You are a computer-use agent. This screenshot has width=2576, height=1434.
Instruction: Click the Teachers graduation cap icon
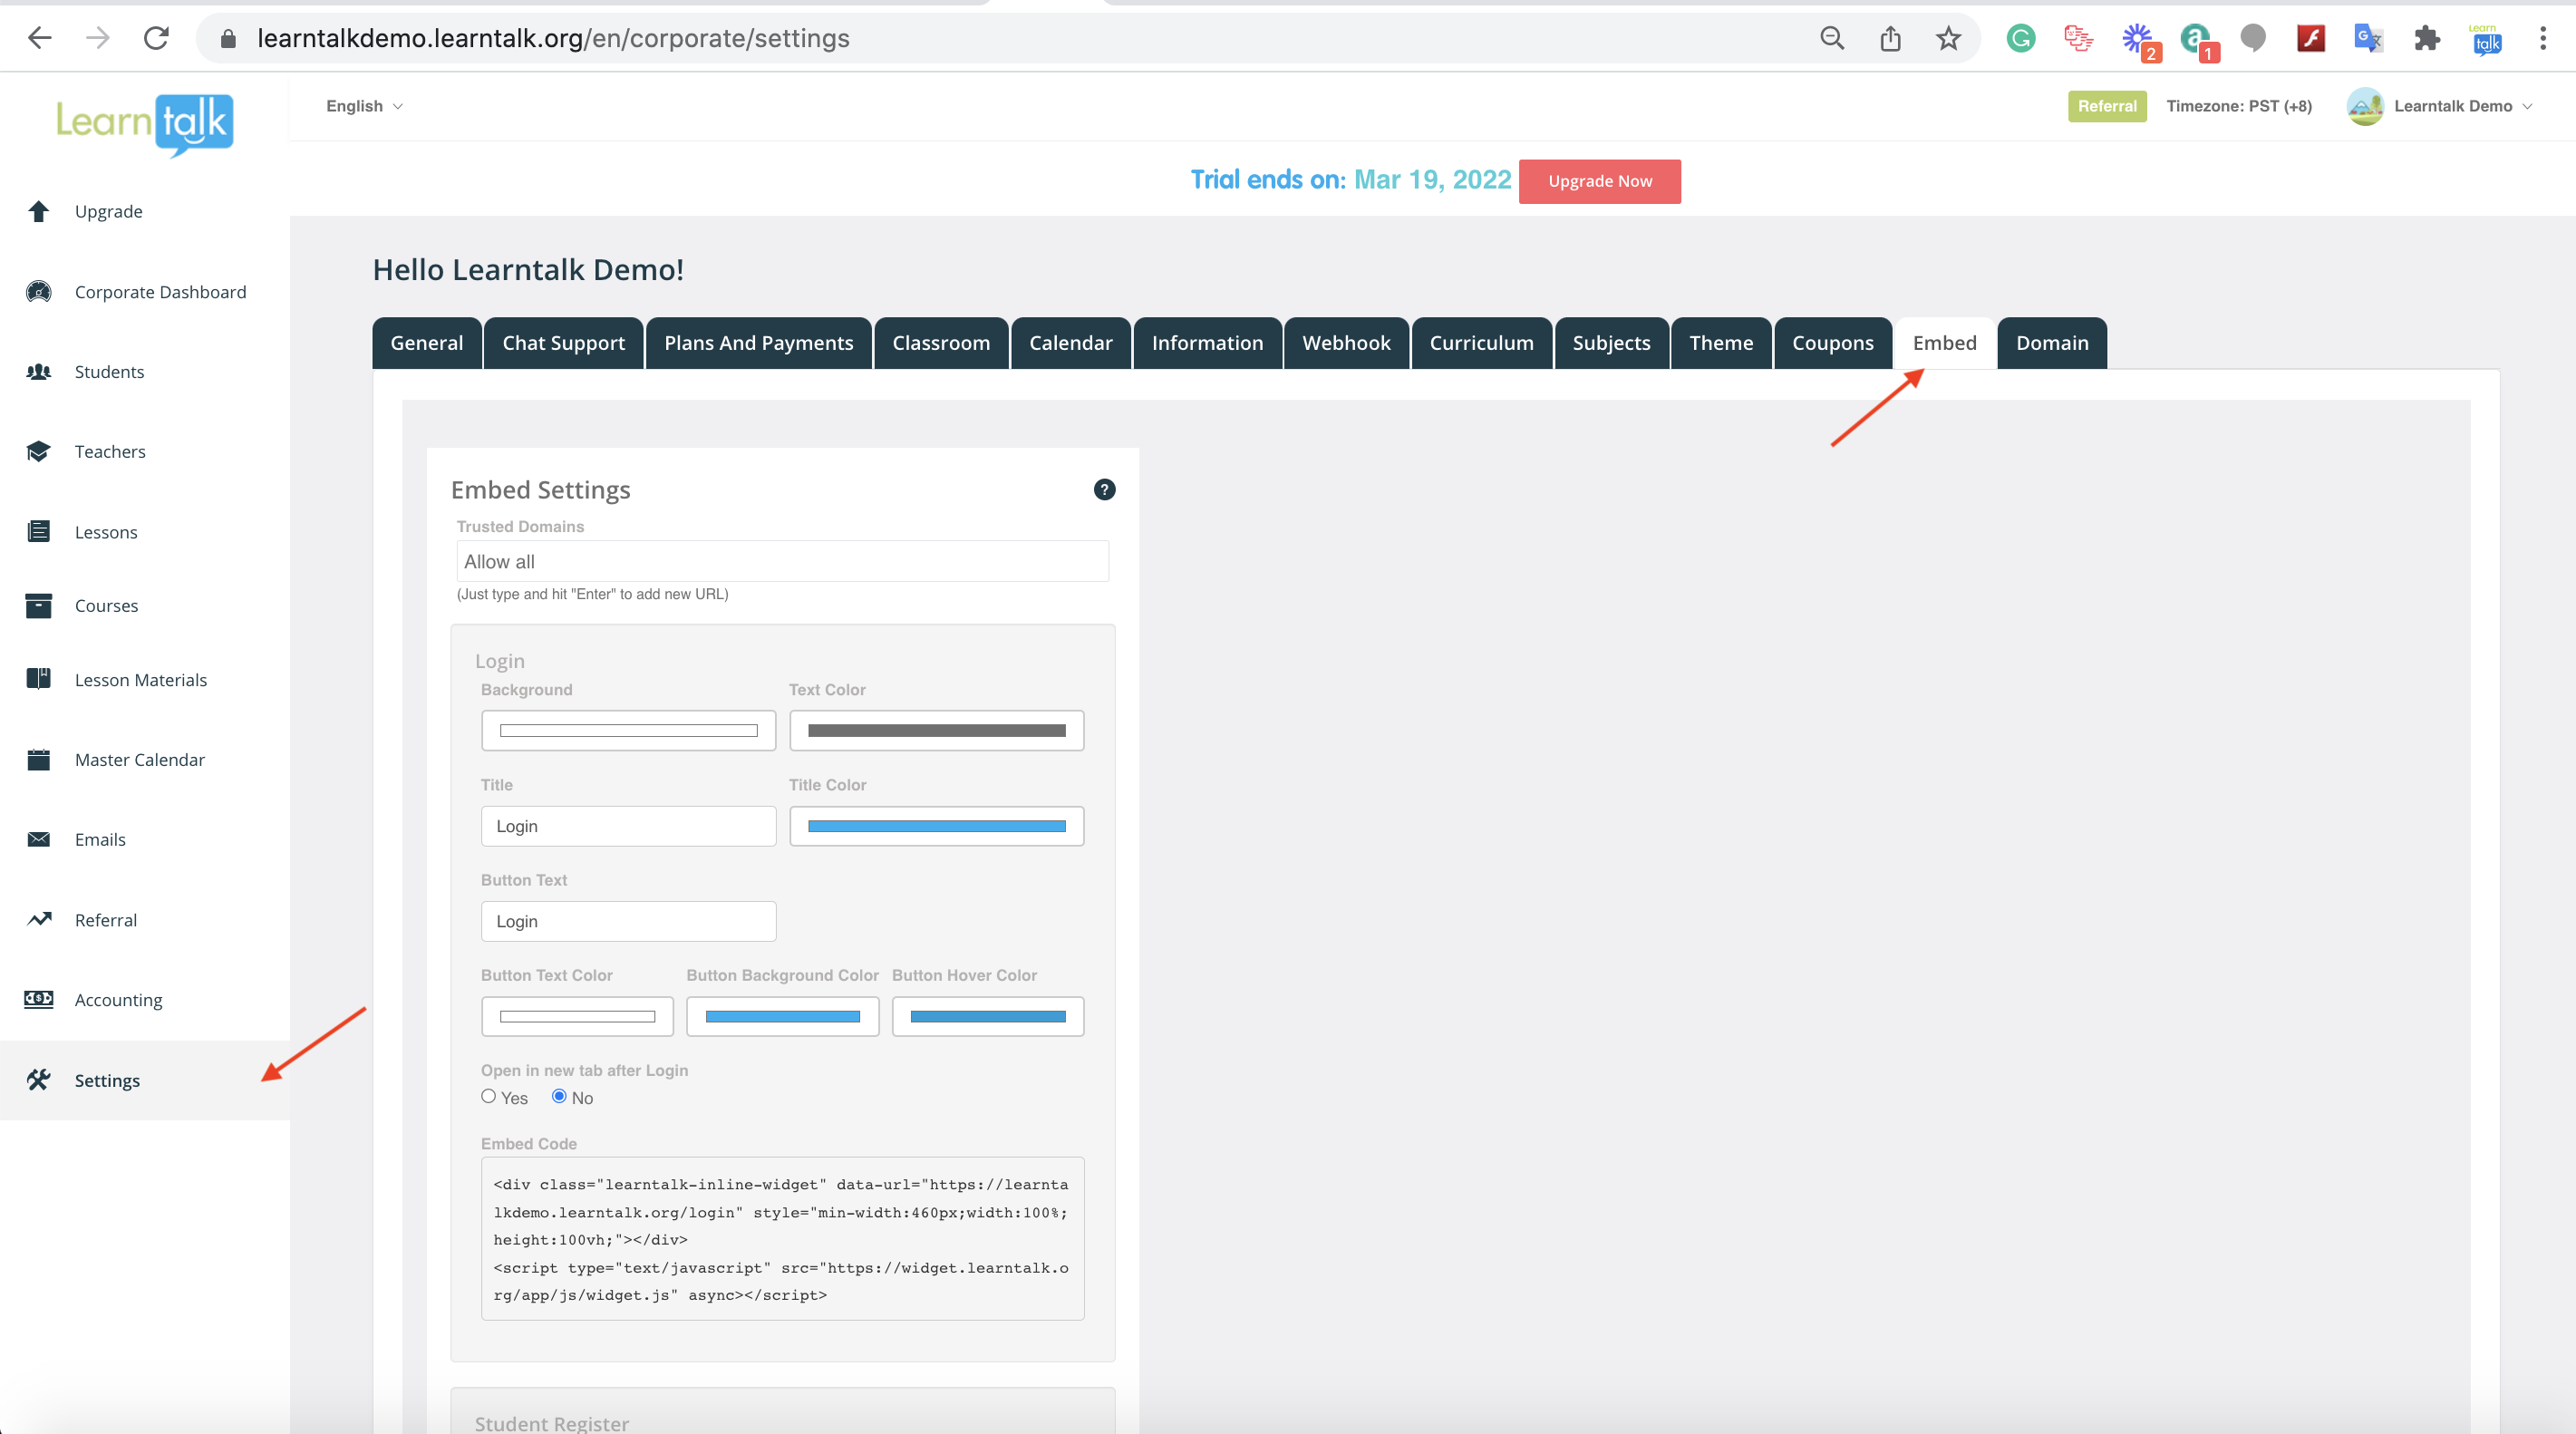[39, 451]
